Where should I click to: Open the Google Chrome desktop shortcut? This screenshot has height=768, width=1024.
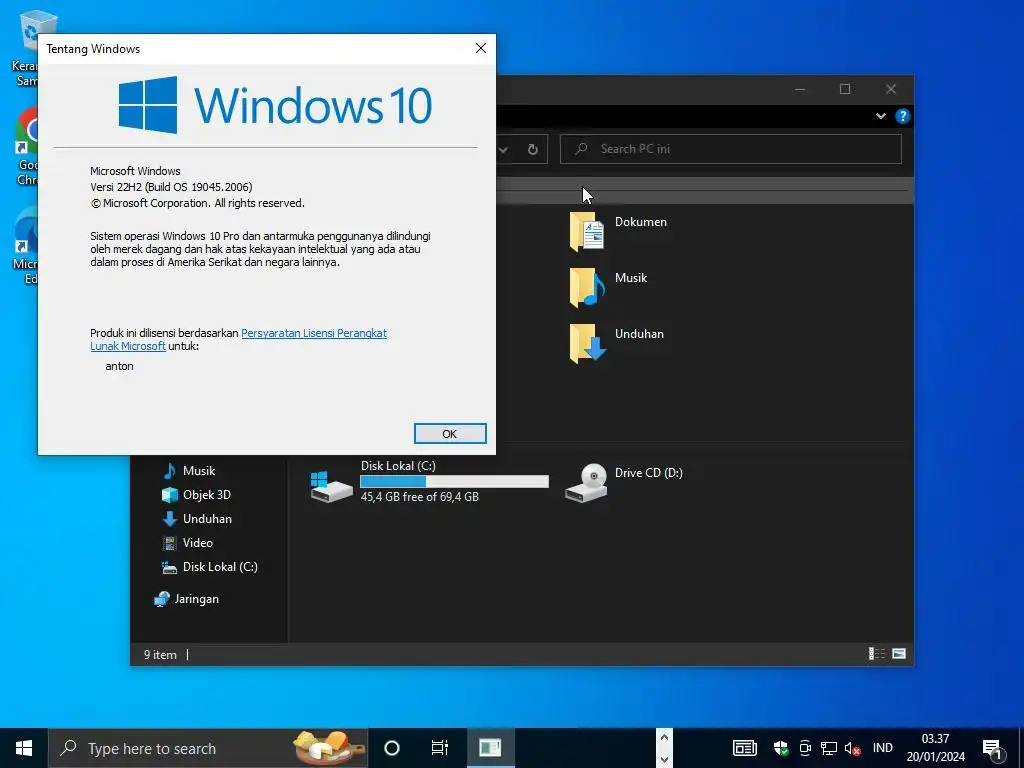click(26, 148)
